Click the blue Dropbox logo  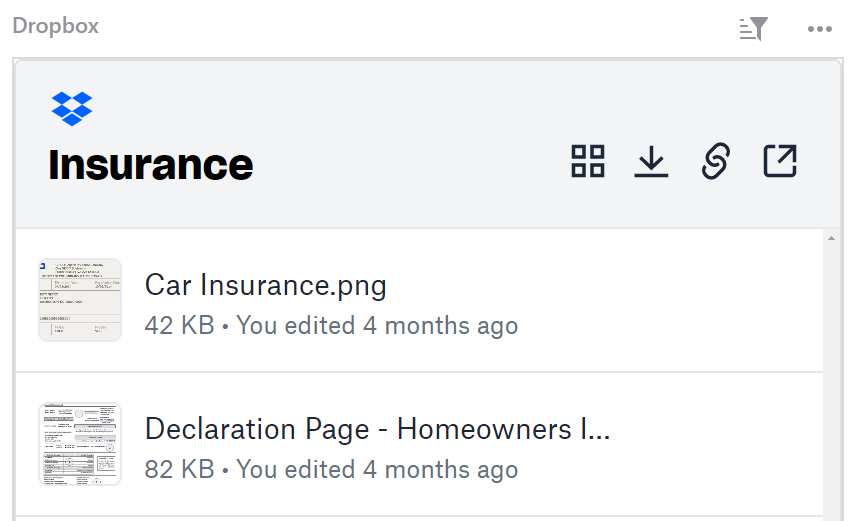pyautogui.click(x=72, y=108)
